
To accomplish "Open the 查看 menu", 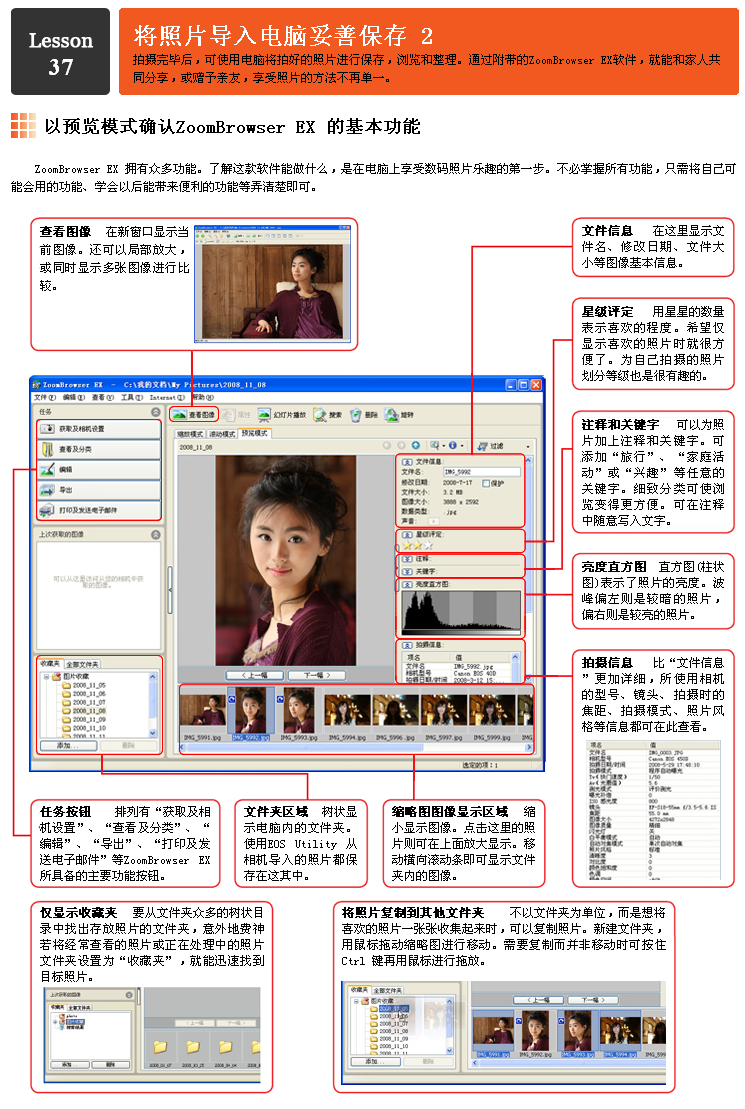I will click(x=102, y=397).
